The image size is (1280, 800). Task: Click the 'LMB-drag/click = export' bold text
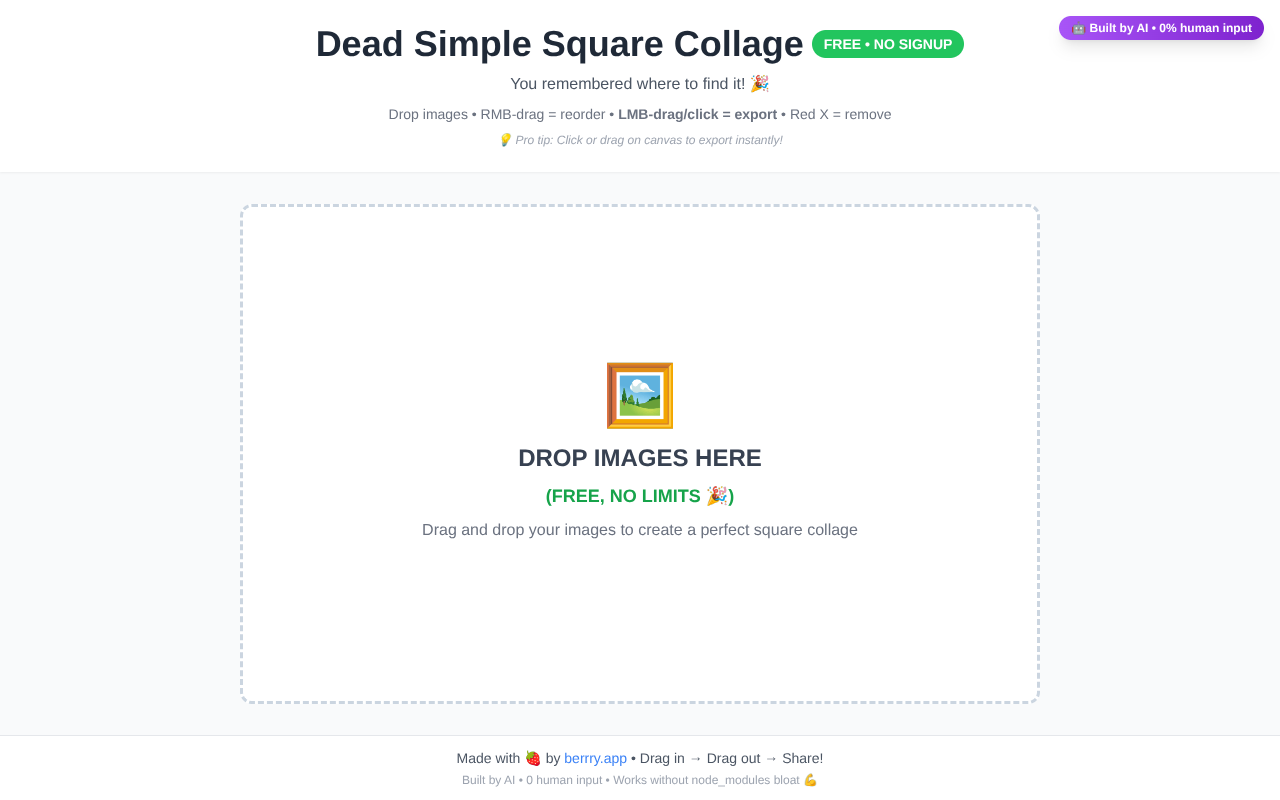point(697,113)
